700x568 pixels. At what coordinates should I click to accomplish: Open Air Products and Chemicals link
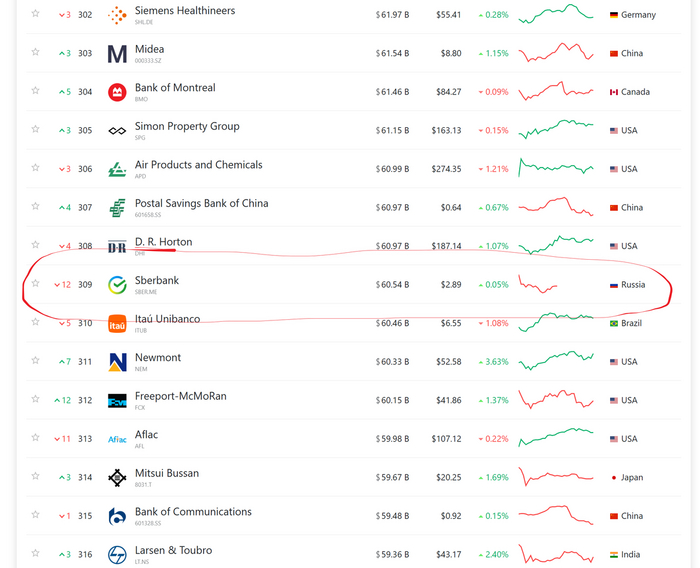(x=198, y=165)
